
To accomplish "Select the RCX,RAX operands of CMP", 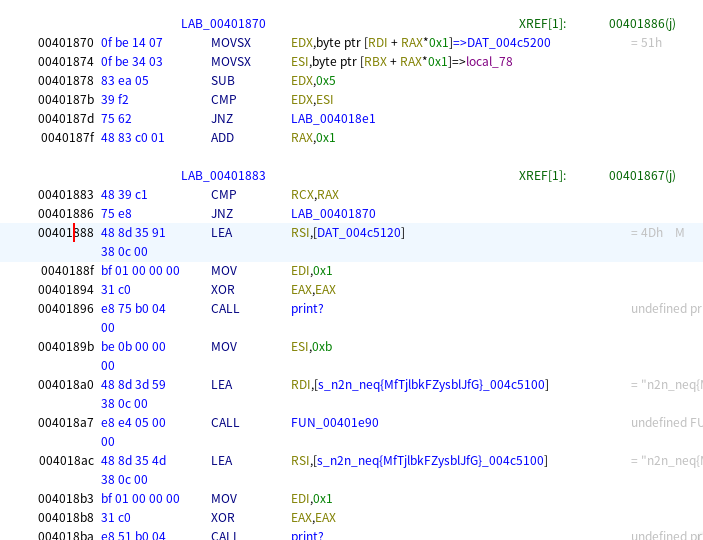I will (314, 195).
